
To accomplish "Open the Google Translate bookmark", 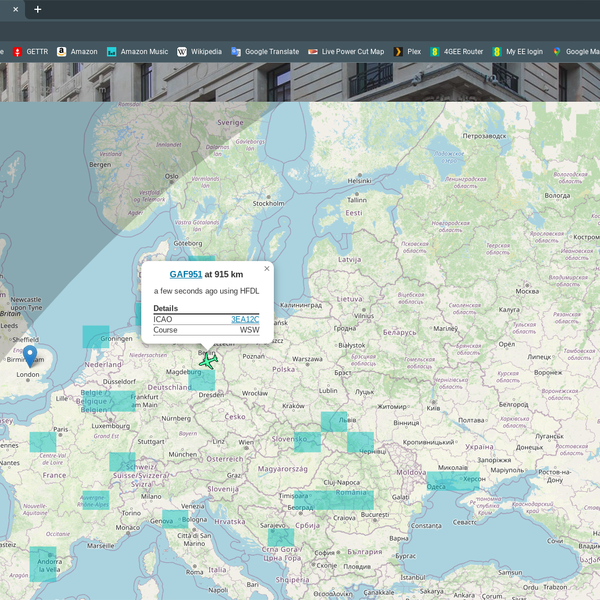I will (x=265, y=51).
